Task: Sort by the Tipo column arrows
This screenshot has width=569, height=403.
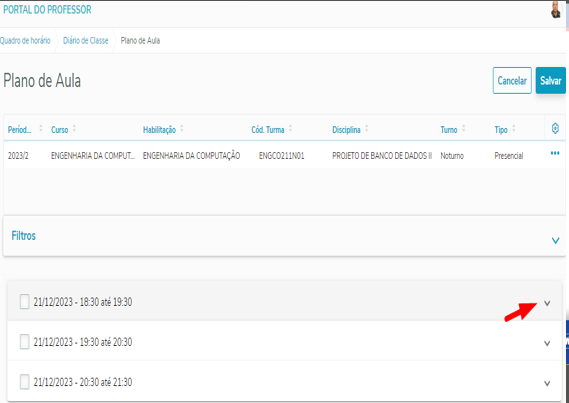Action: (513, 129)
